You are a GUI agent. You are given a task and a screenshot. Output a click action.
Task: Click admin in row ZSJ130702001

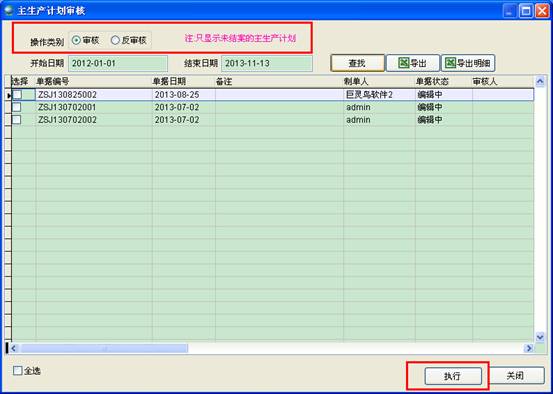pyautogui.click(x=379, y=107)
